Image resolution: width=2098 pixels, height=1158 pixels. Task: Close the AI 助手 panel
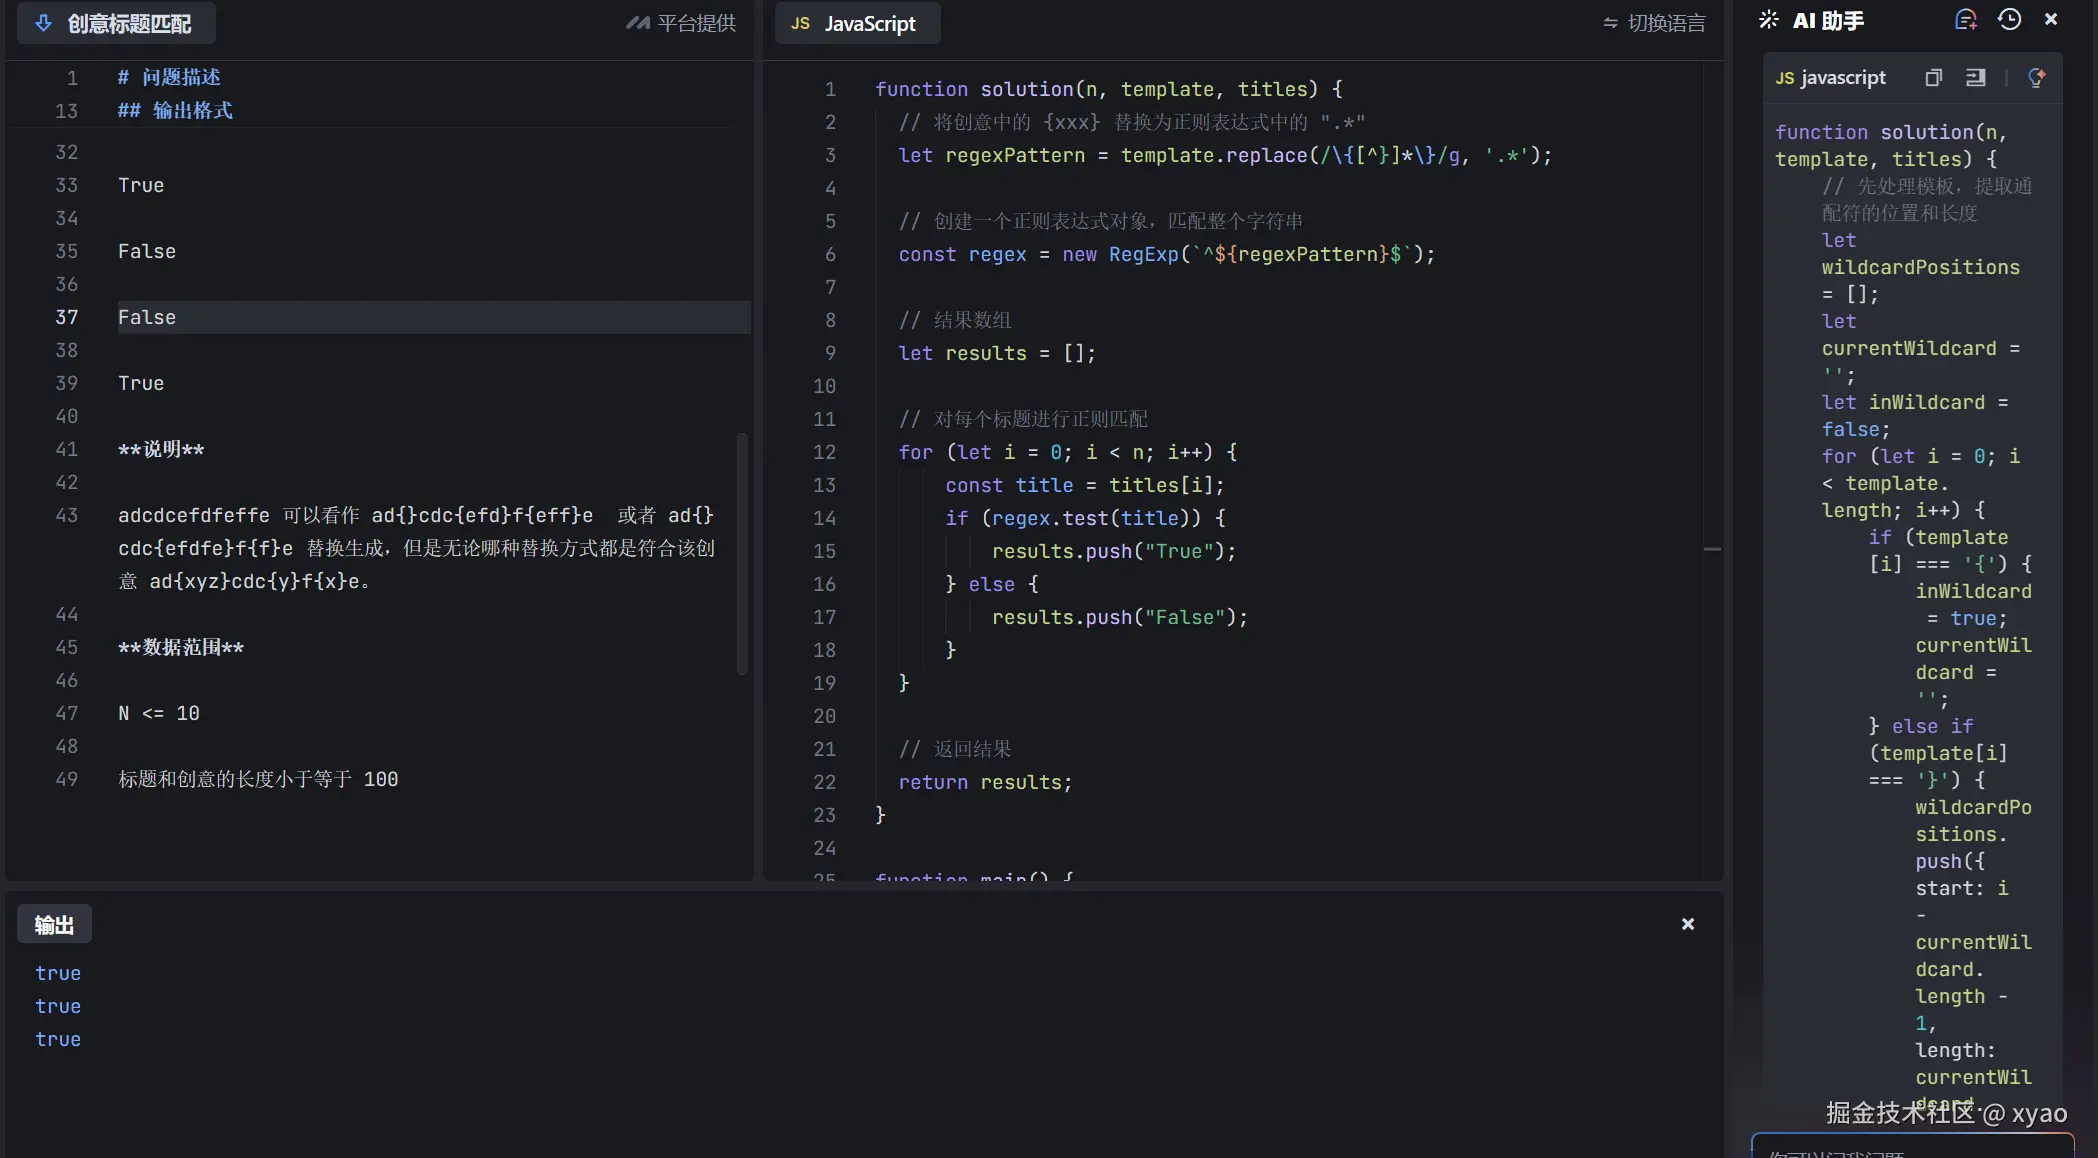tap(2051, 20)
